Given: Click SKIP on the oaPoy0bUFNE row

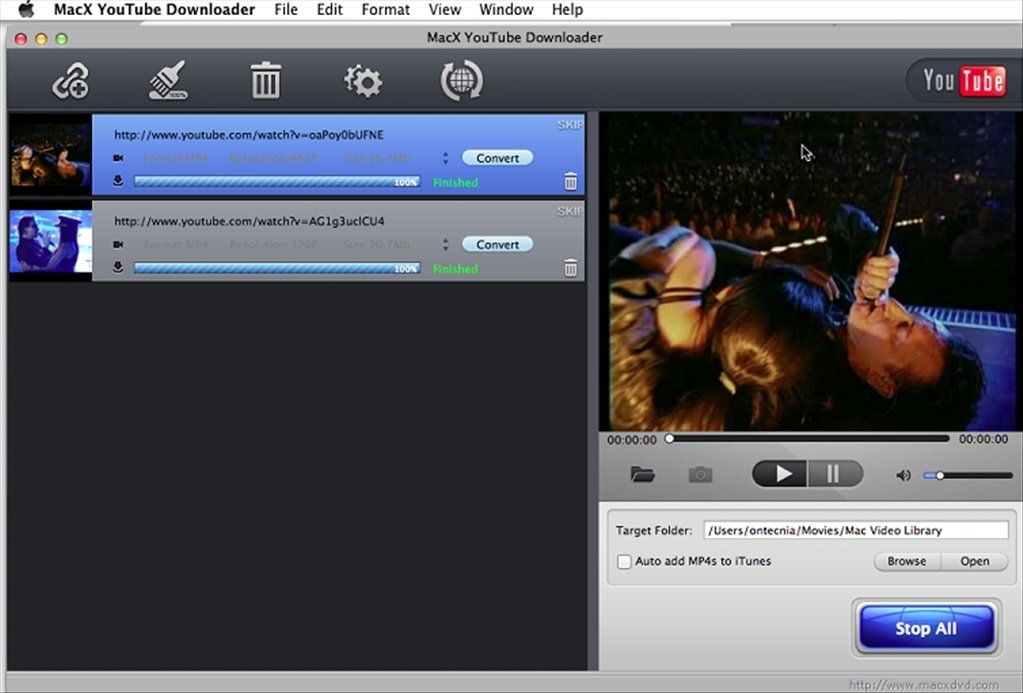Looking at the screenshot, I should [570, 125].
